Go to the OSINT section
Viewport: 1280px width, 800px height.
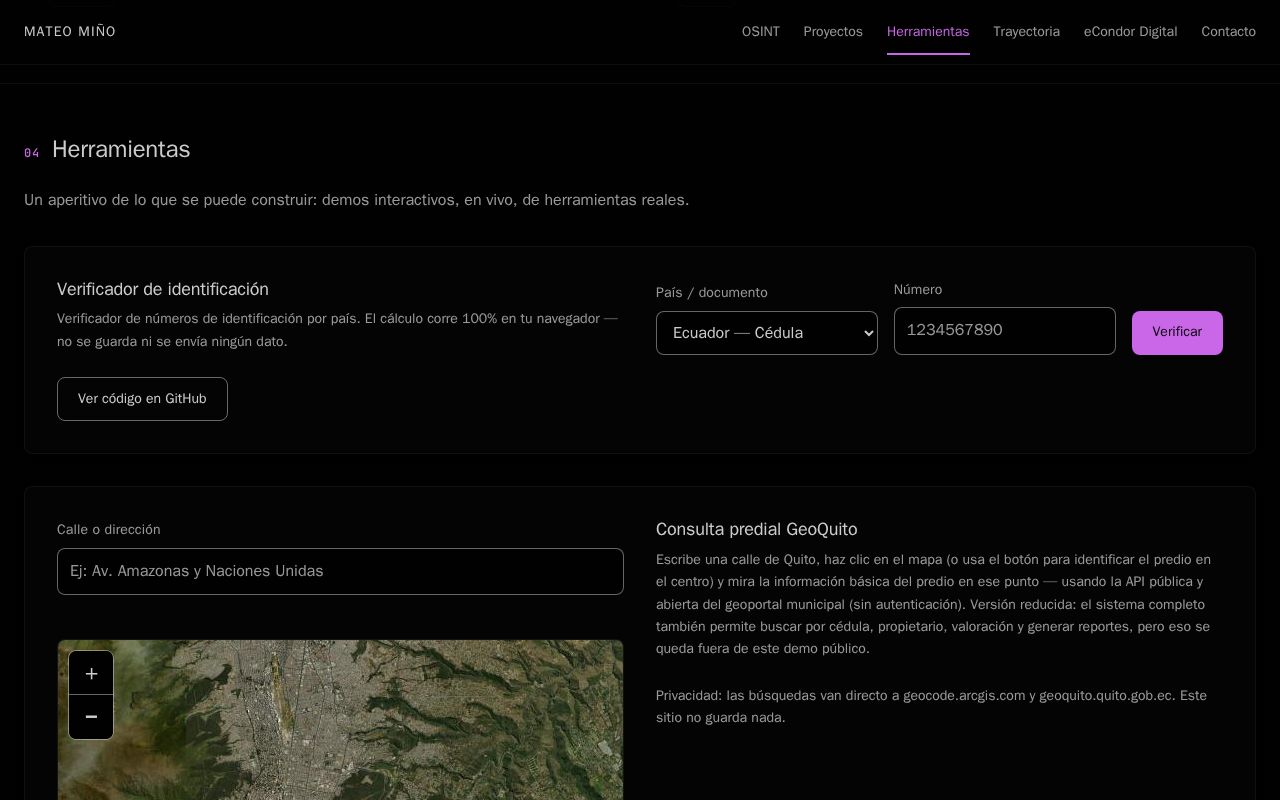tap(761, 32)
